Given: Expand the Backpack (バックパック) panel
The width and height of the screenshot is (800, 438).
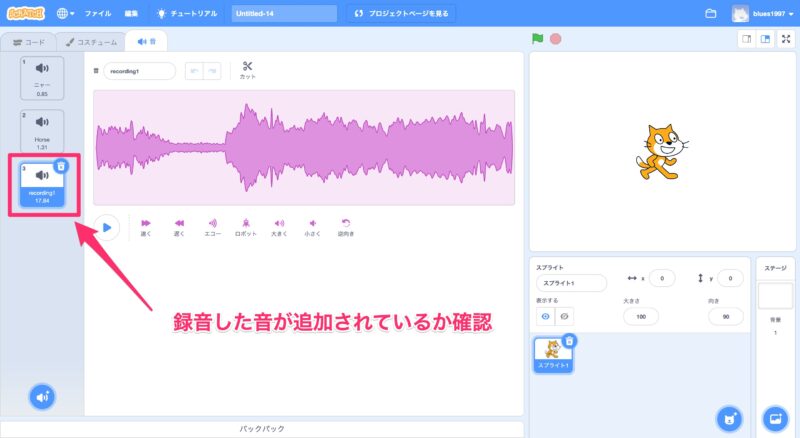Looking at the screenshot, I should click(x=265, y=429).
